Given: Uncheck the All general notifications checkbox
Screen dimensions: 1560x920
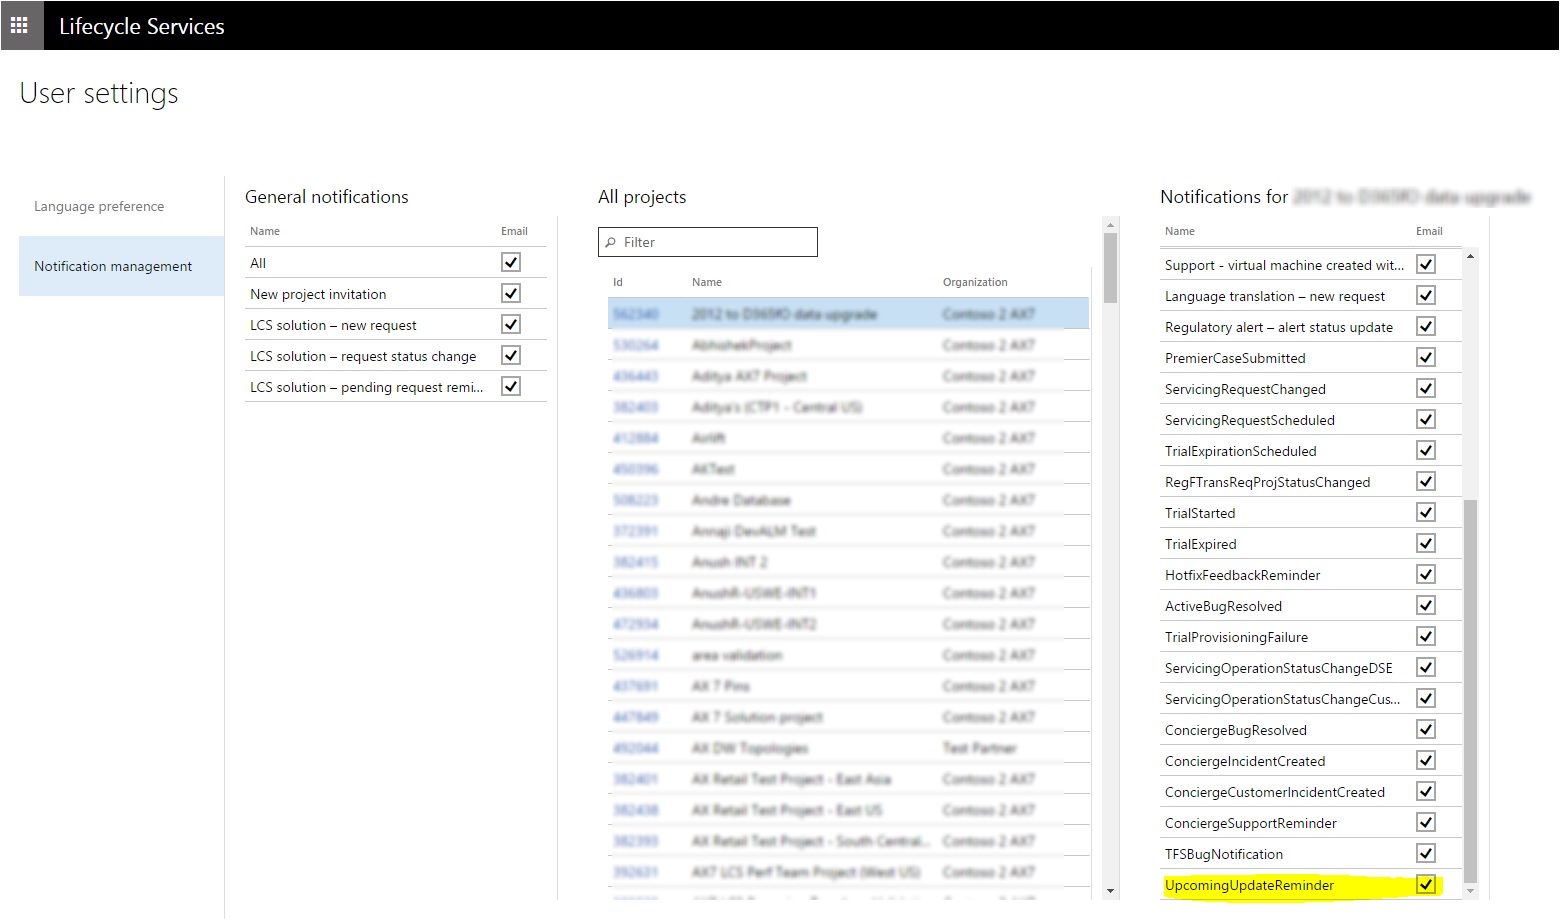Looking at the screenshot, I should tap(511, 262).
